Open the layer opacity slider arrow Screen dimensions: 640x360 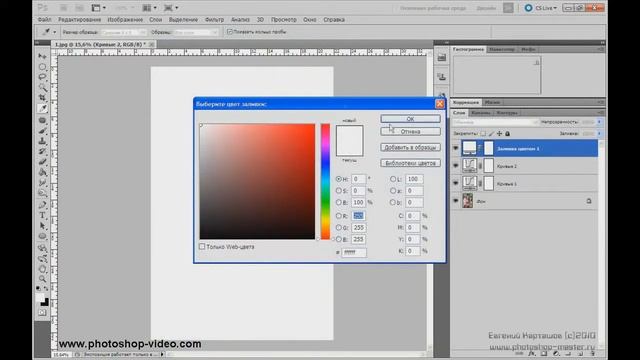[600, 122]
